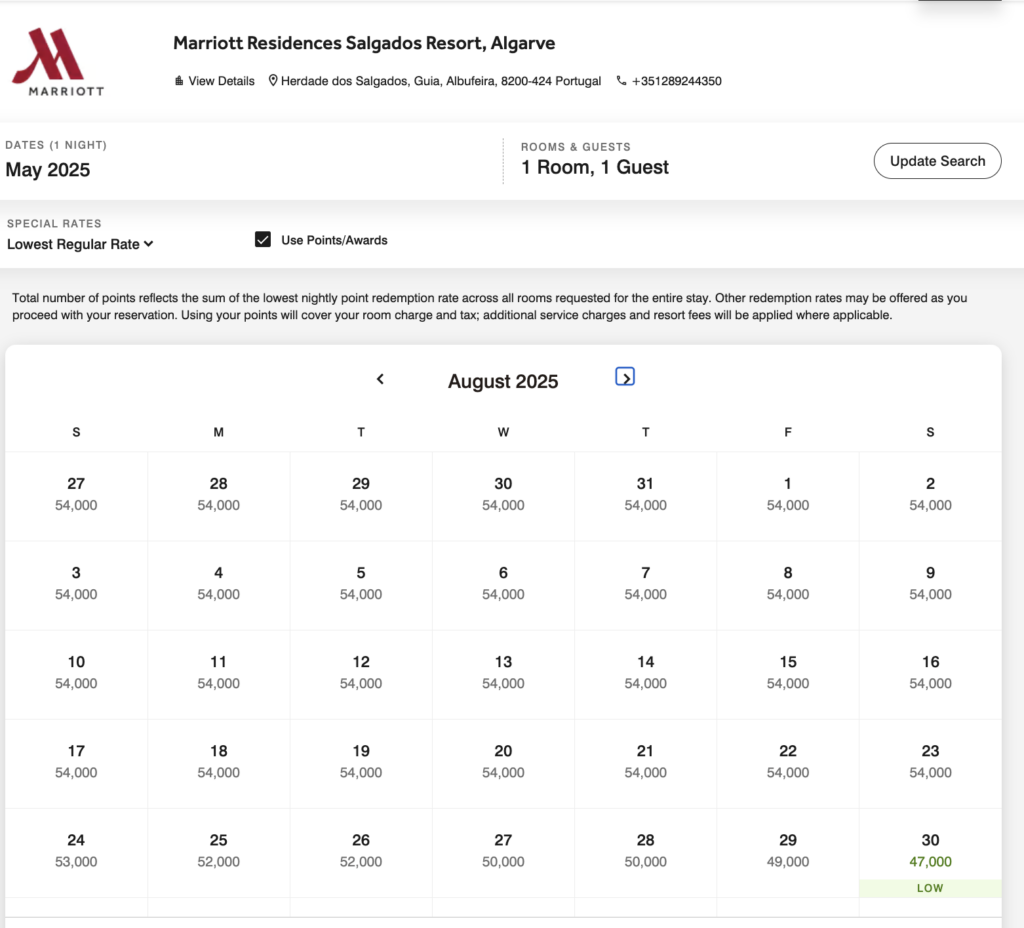This screenshot has width=1024, height=928.
Task: Select Sunday July 27 in first row
Action: click(x=76, y=496)
